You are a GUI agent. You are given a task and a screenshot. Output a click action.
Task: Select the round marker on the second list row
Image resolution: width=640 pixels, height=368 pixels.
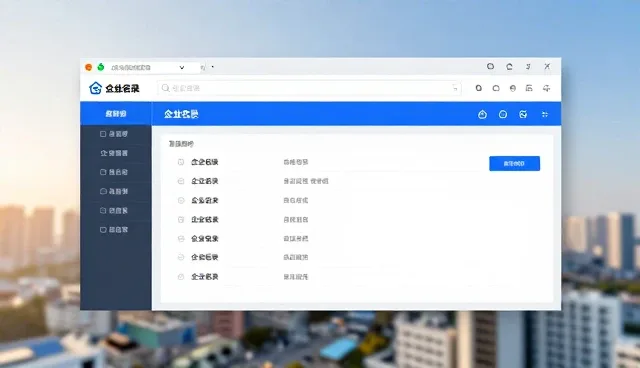tap(181, 181)
